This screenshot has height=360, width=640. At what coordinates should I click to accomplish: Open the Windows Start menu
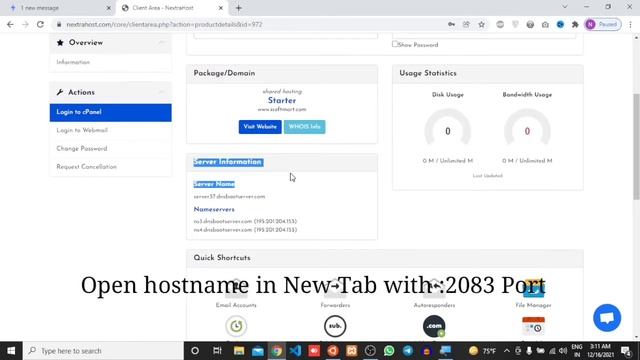point(11,351)
